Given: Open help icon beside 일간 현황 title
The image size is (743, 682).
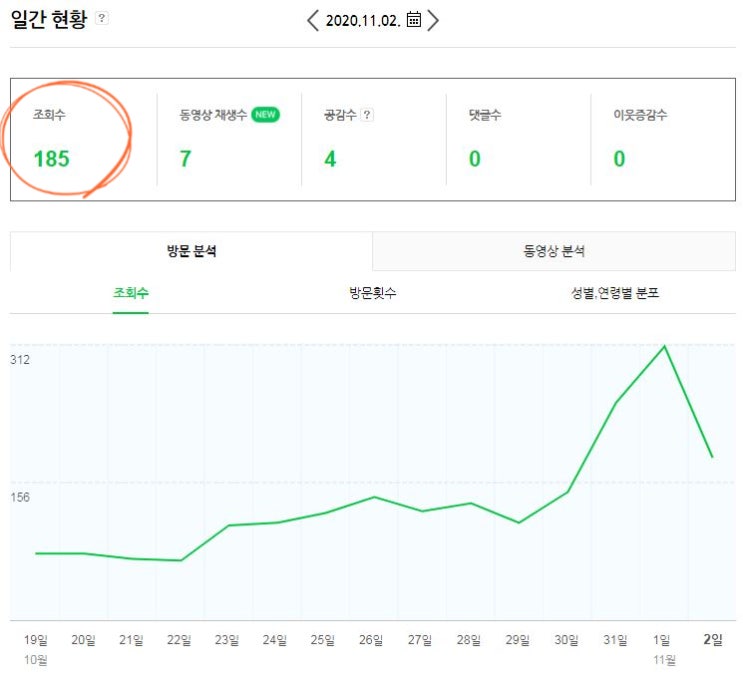Looking at the screenshot, I should point(101,18).
